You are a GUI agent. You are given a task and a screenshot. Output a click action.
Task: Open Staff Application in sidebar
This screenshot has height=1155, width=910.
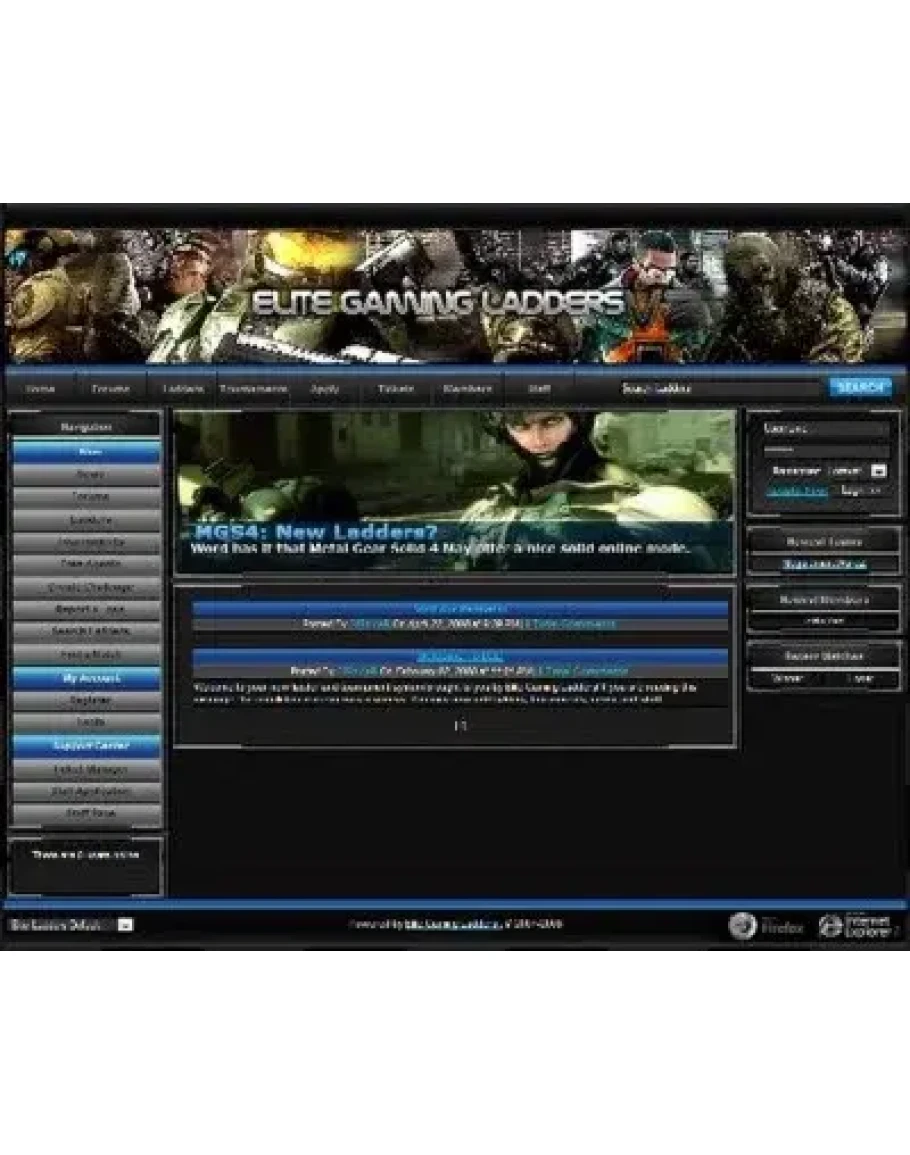coord(86,791)
